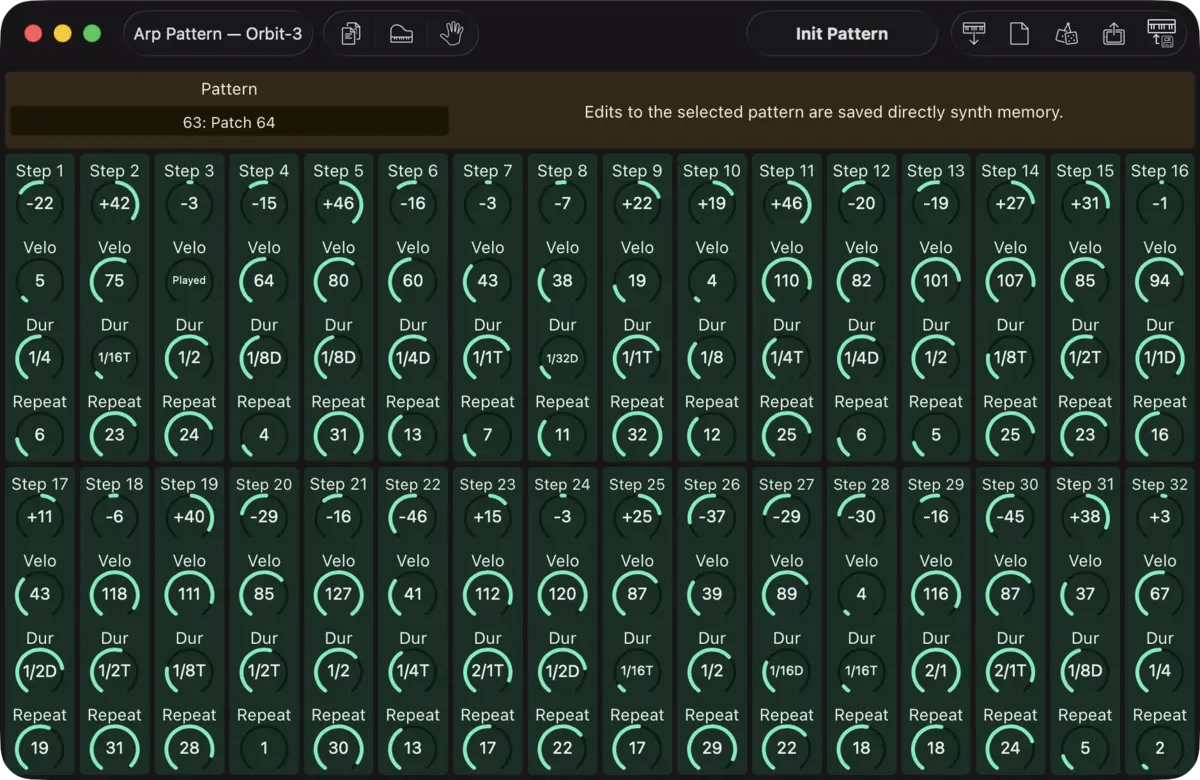Click the Step 11 Velo knob showing 110

click(787, 280)
